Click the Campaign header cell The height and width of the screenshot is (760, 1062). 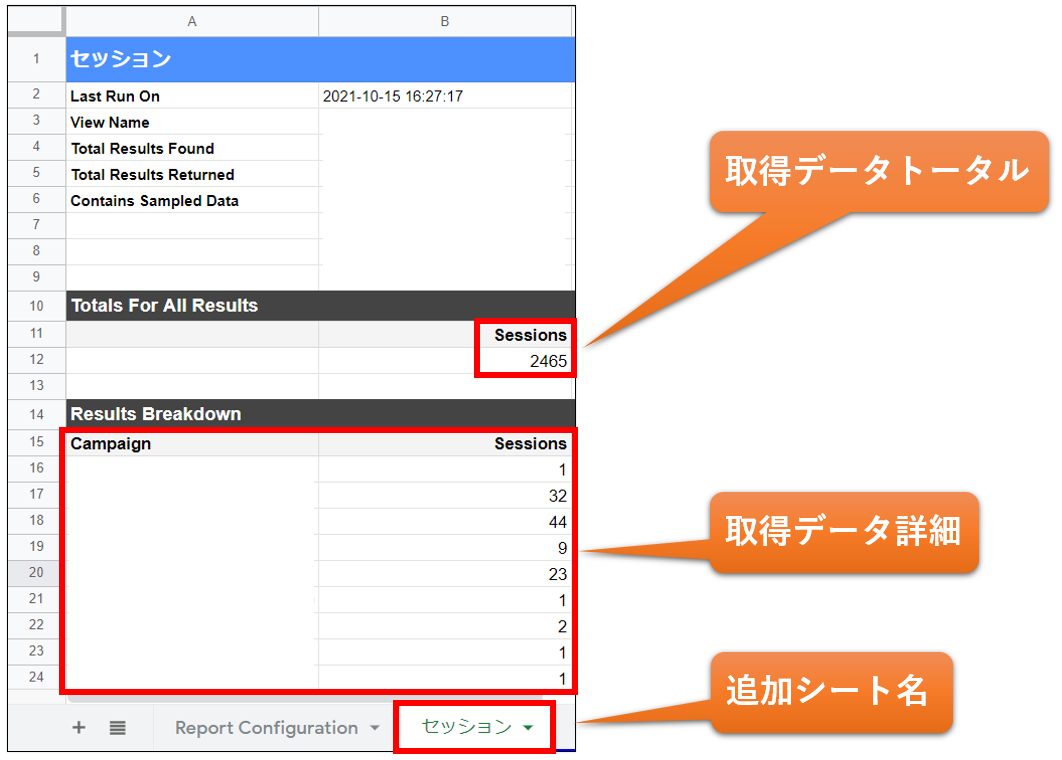(192, 444)
